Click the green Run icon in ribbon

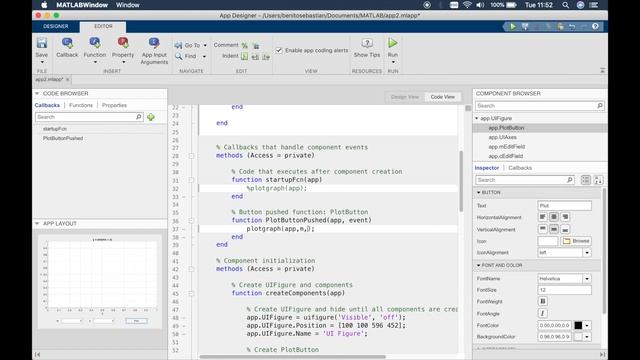pyautogui.click(x=393, y=43)
